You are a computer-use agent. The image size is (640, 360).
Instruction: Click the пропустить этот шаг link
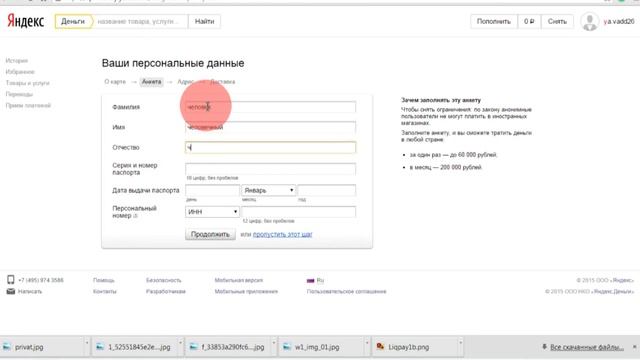click(282, 234)
